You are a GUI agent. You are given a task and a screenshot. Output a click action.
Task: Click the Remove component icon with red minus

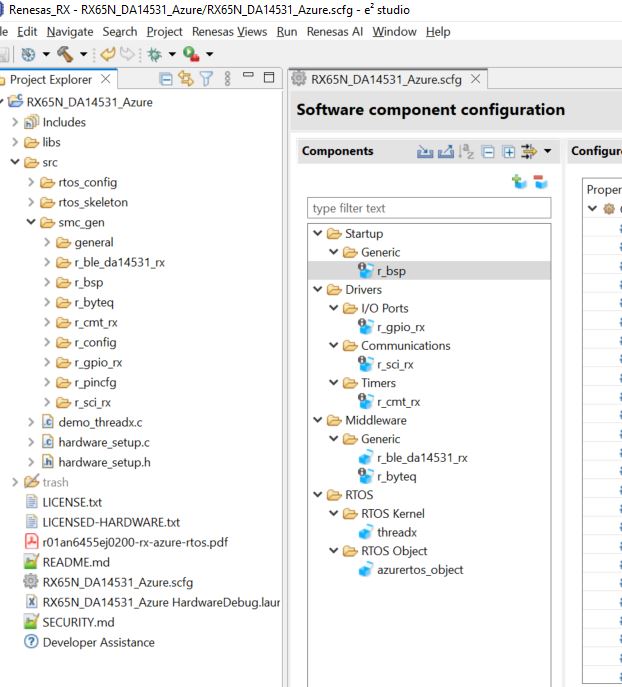pyautogui.click(x=540, y=181)
